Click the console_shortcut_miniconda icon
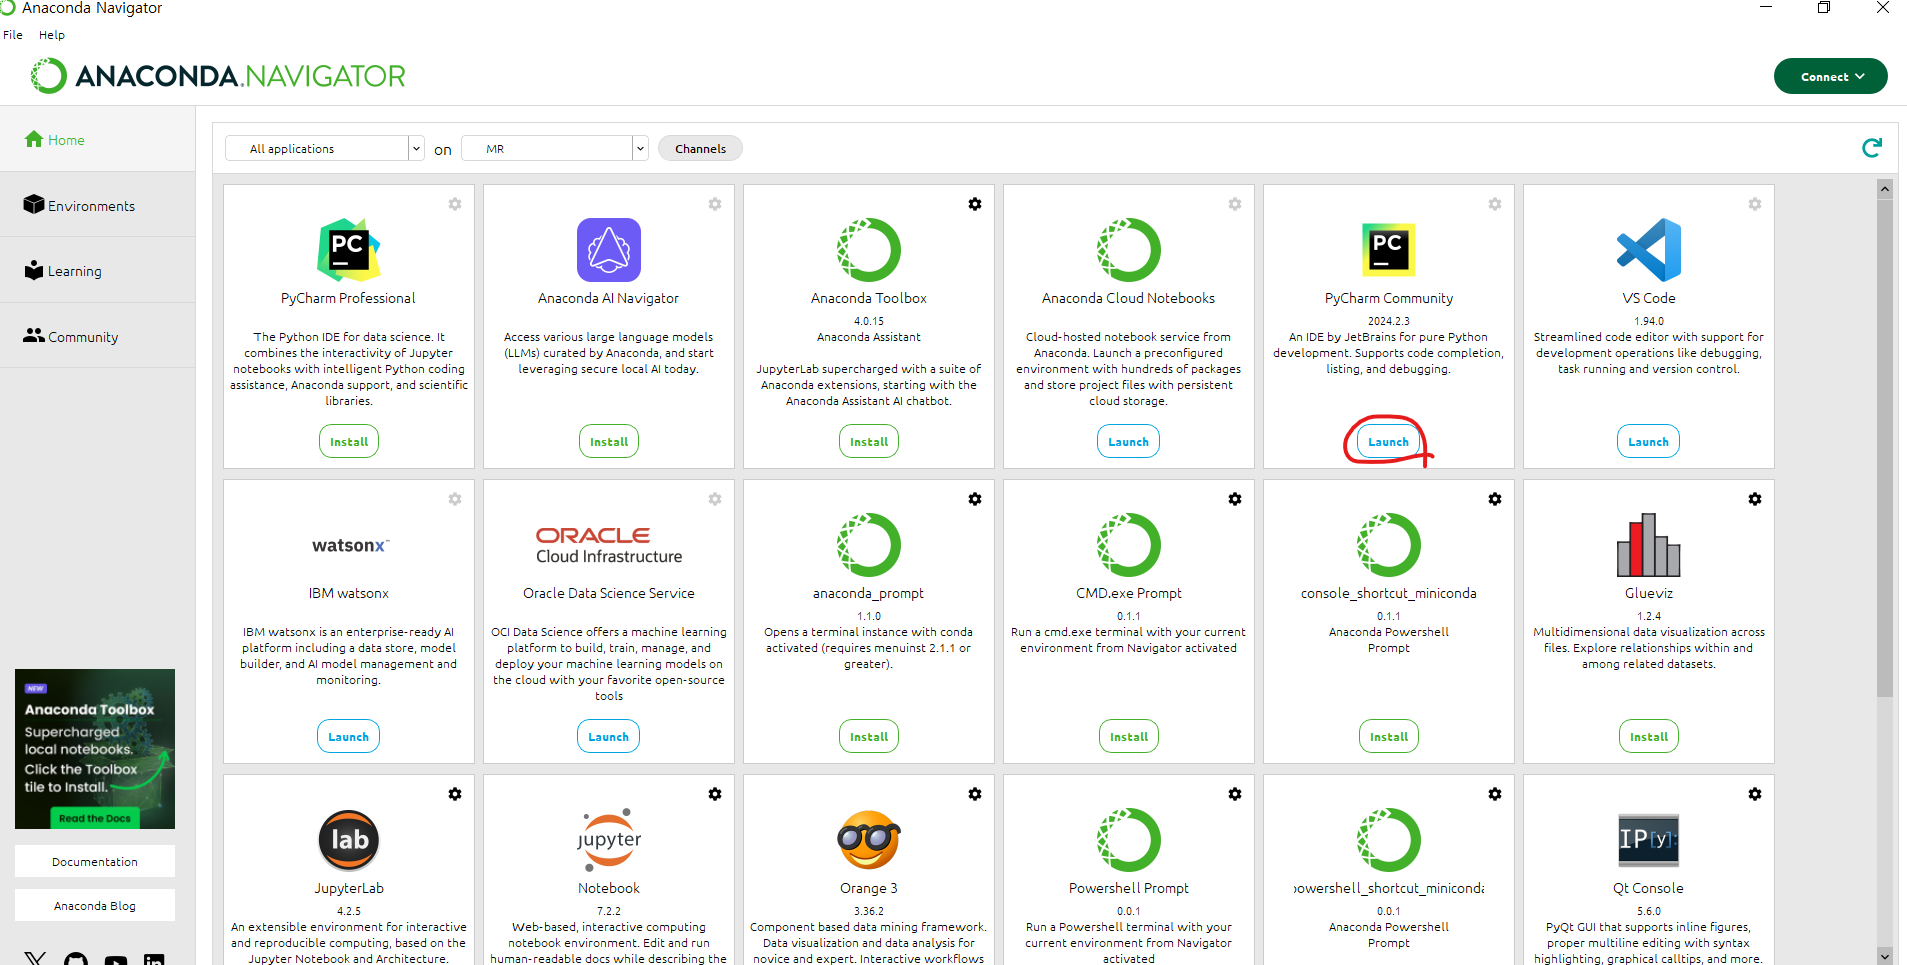Screen dimensions: 1907x965 [1388, 545]
